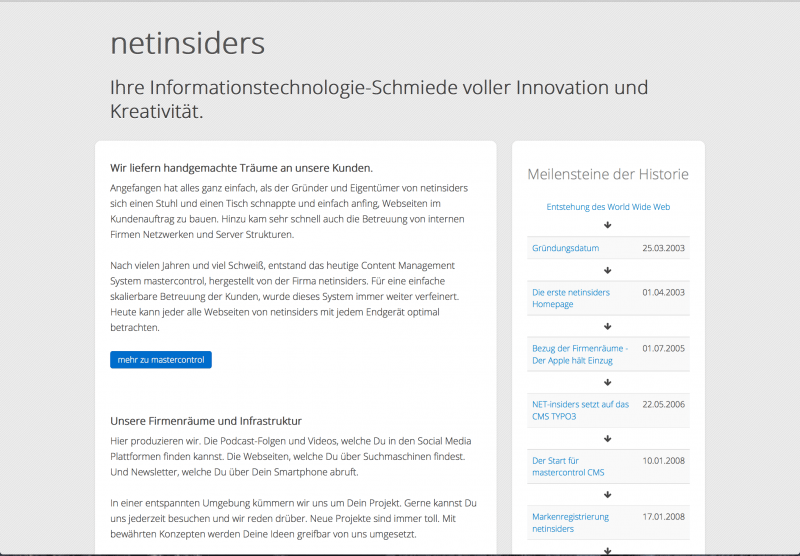
Task: Click the arrow beneath the CMS TYPO3 milestone
Action: pyautogui.click(x=608, y=438)
